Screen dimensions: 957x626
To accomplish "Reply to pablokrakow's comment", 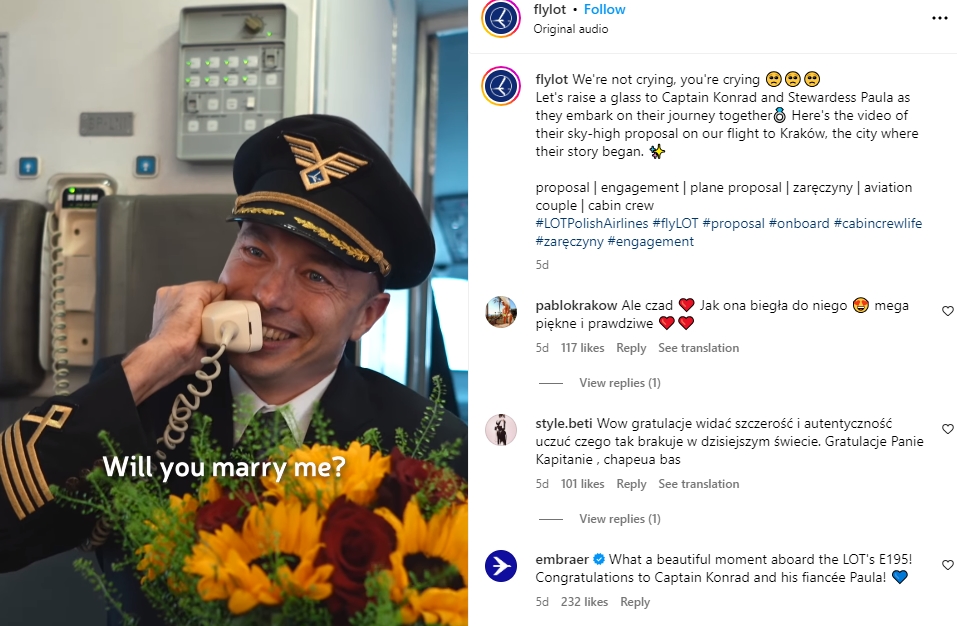I will (631, 348).
